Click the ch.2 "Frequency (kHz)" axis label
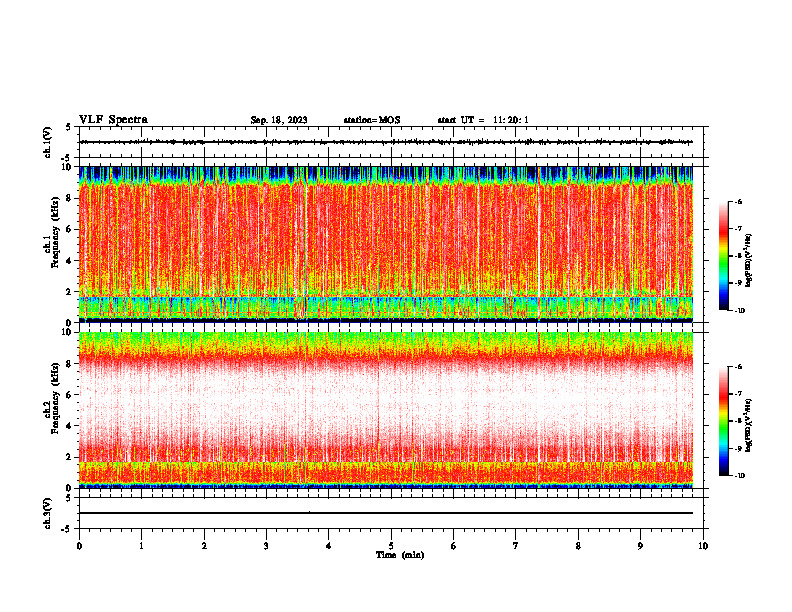The width and height of the screenshot is (792, 612). pos(55,397)
